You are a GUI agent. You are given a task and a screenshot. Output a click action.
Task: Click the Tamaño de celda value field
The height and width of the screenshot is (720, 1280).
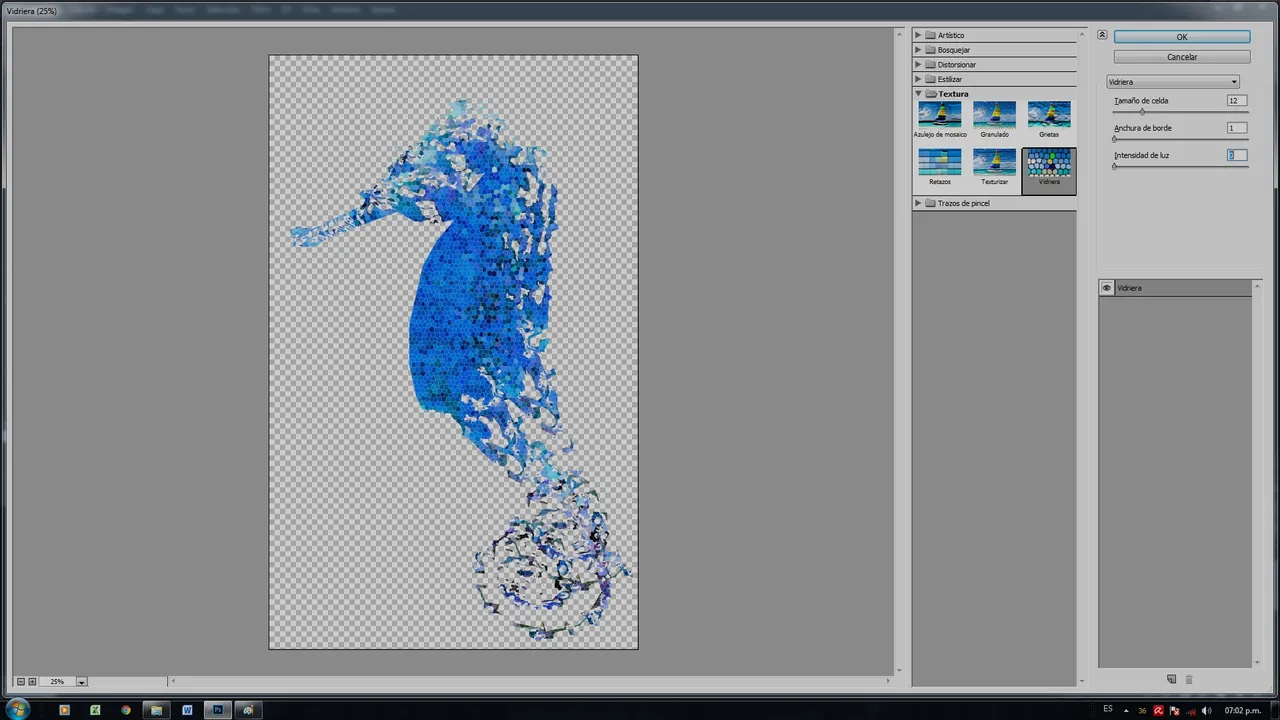point(1237,101)
